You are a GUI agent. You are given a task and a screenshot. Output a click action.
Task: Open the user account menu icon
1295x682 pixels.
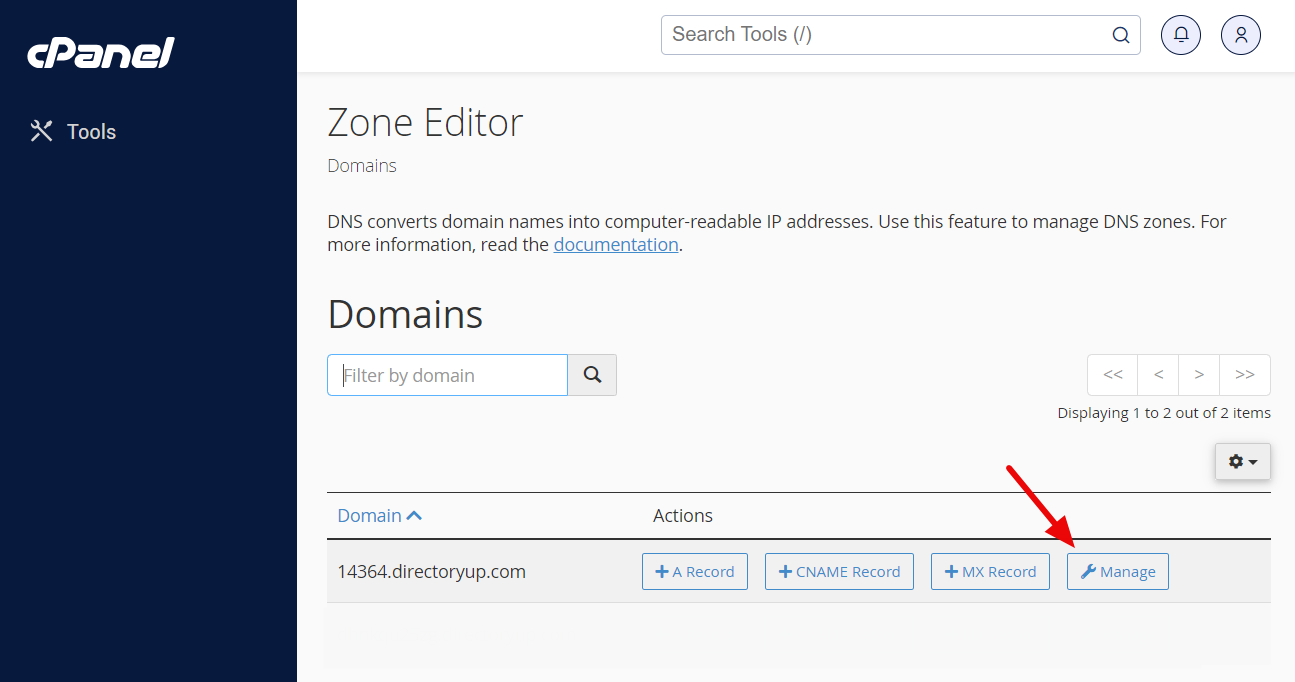point(1241,35)
